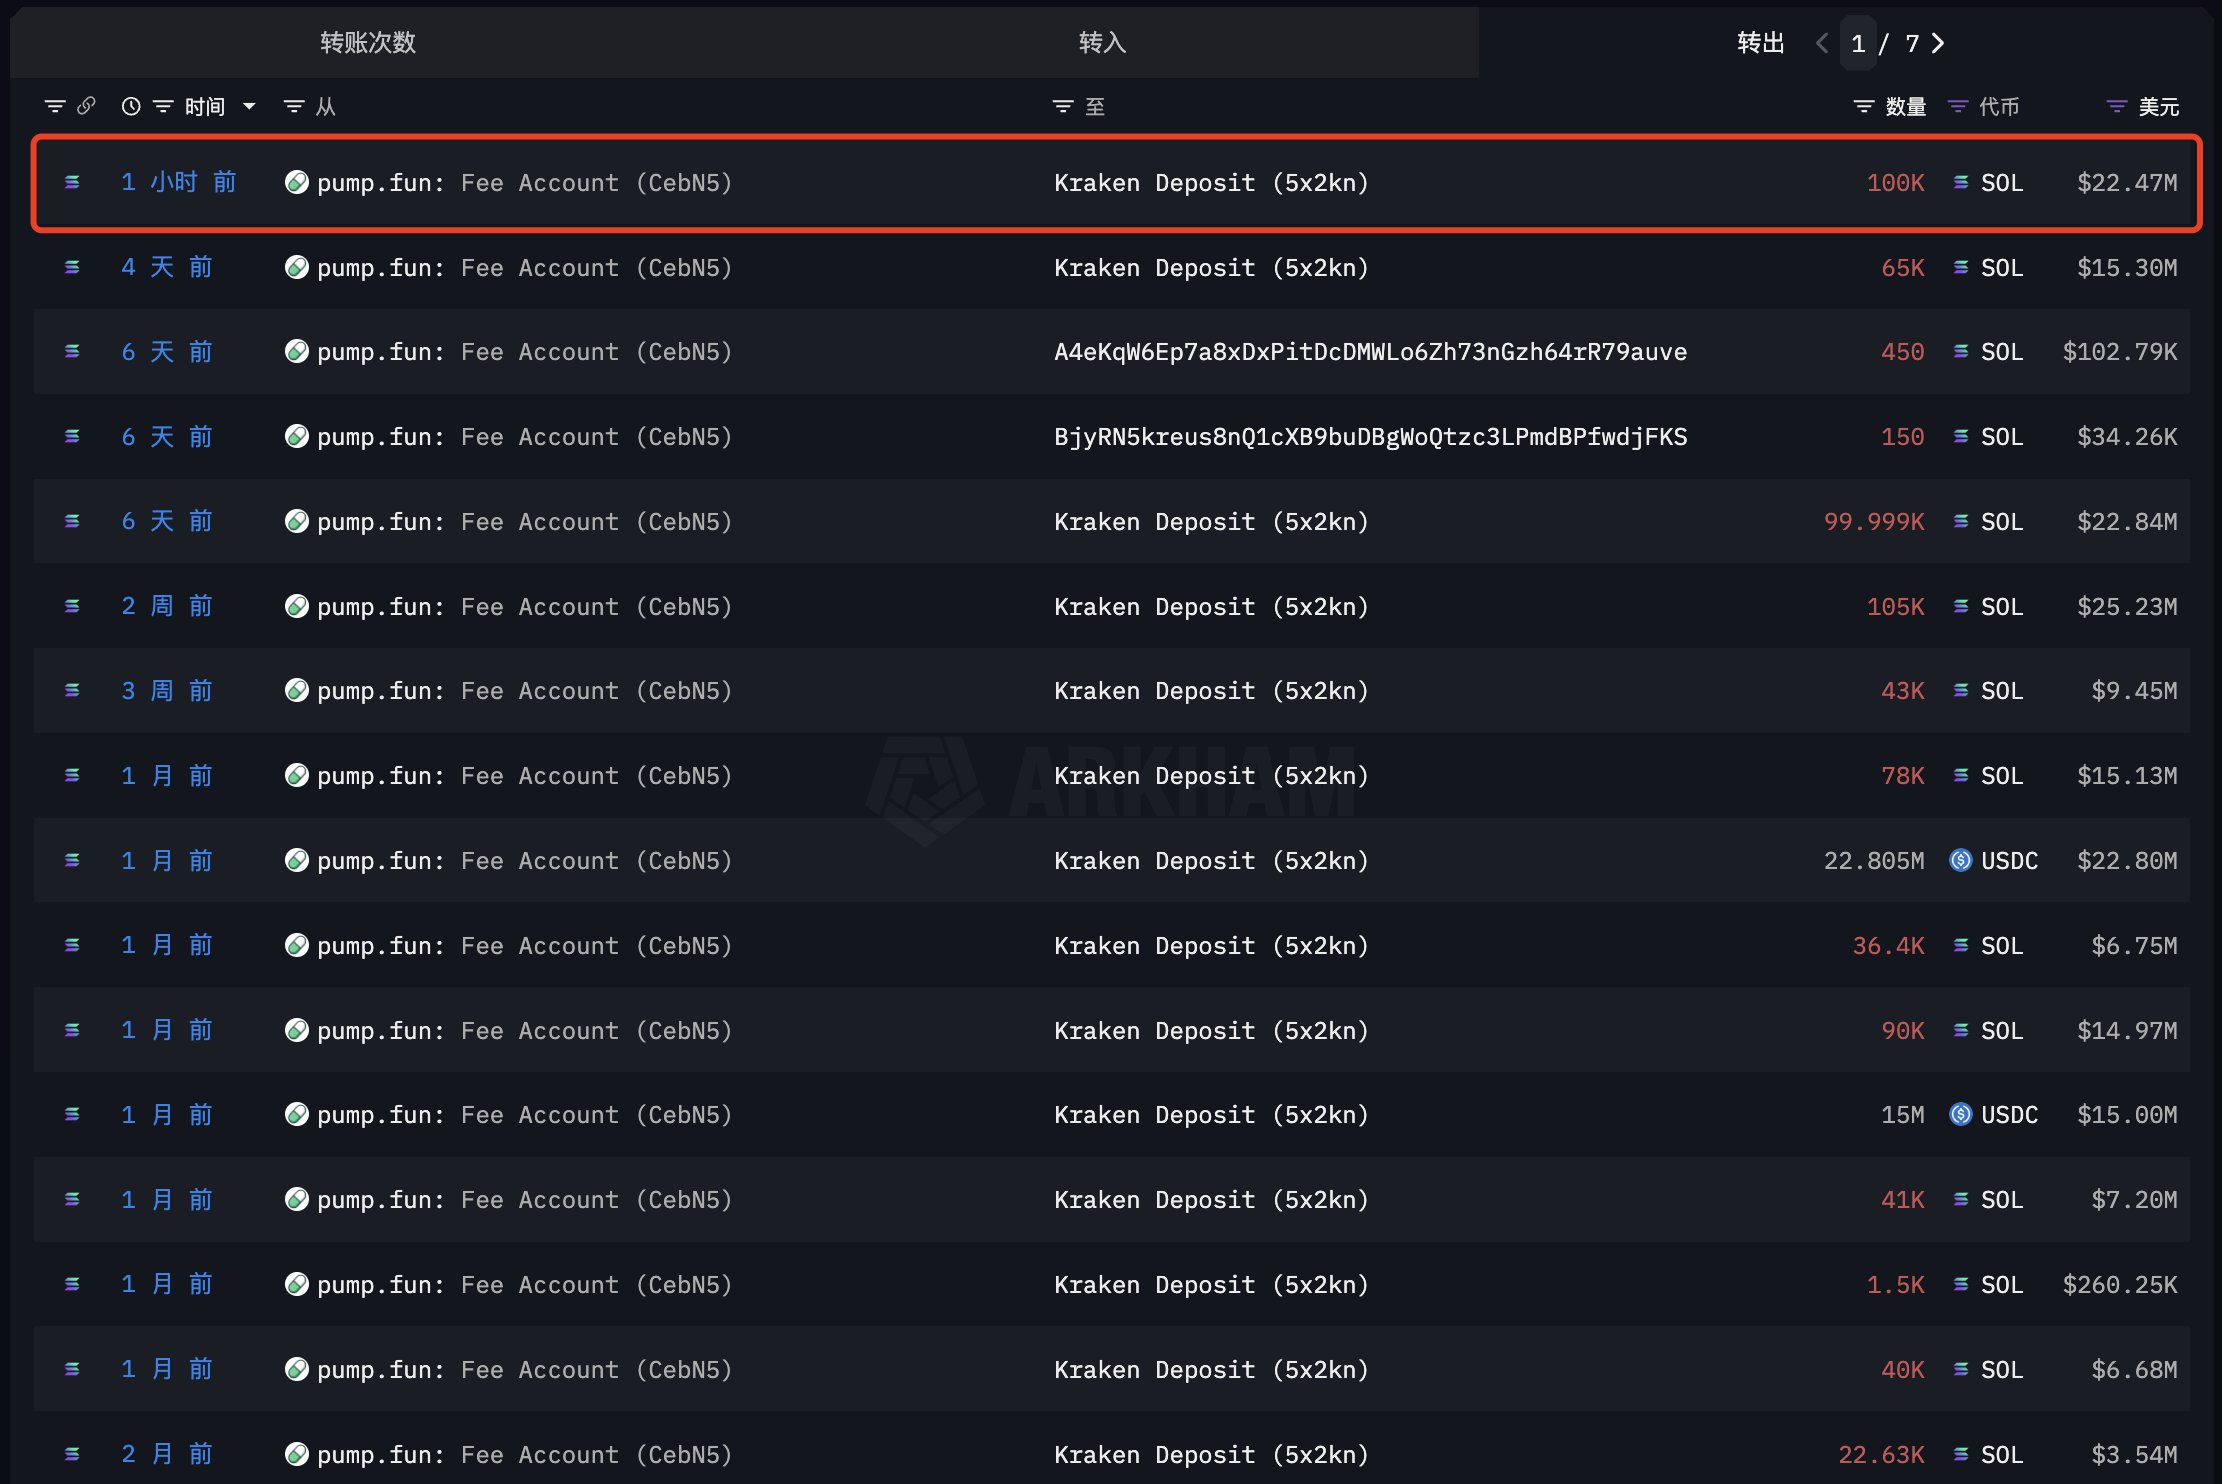2222x1484 pixels.
Task: Open the "1 小时 前" transaction timestamp
Action: (x=178, y=182)
